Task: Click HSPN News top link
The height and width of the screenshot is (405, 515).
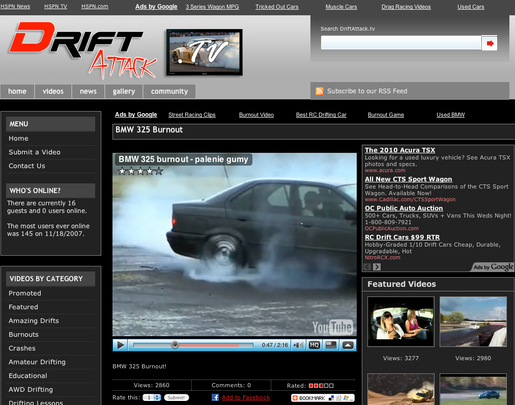Action: (x=15, y=7)
